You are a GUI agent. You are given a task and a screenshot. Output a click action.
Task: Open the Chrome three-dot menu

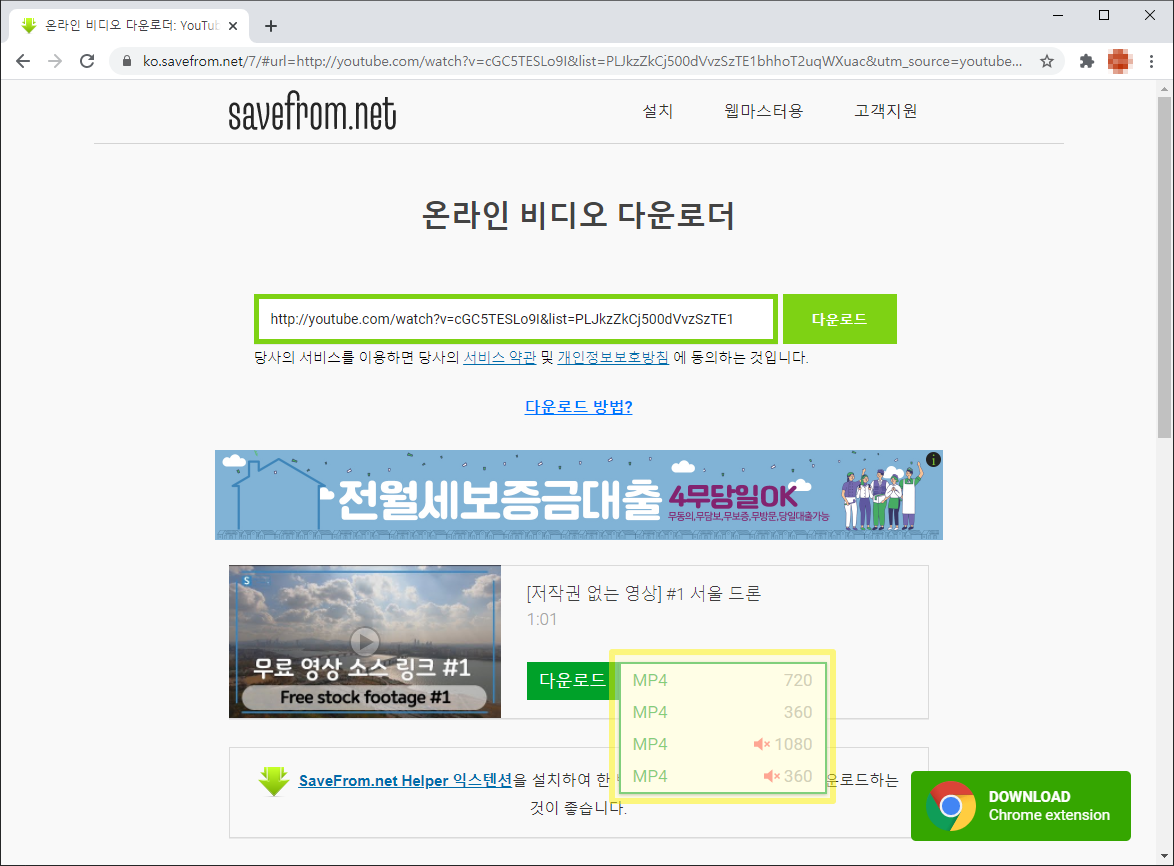pos(1152,61)
